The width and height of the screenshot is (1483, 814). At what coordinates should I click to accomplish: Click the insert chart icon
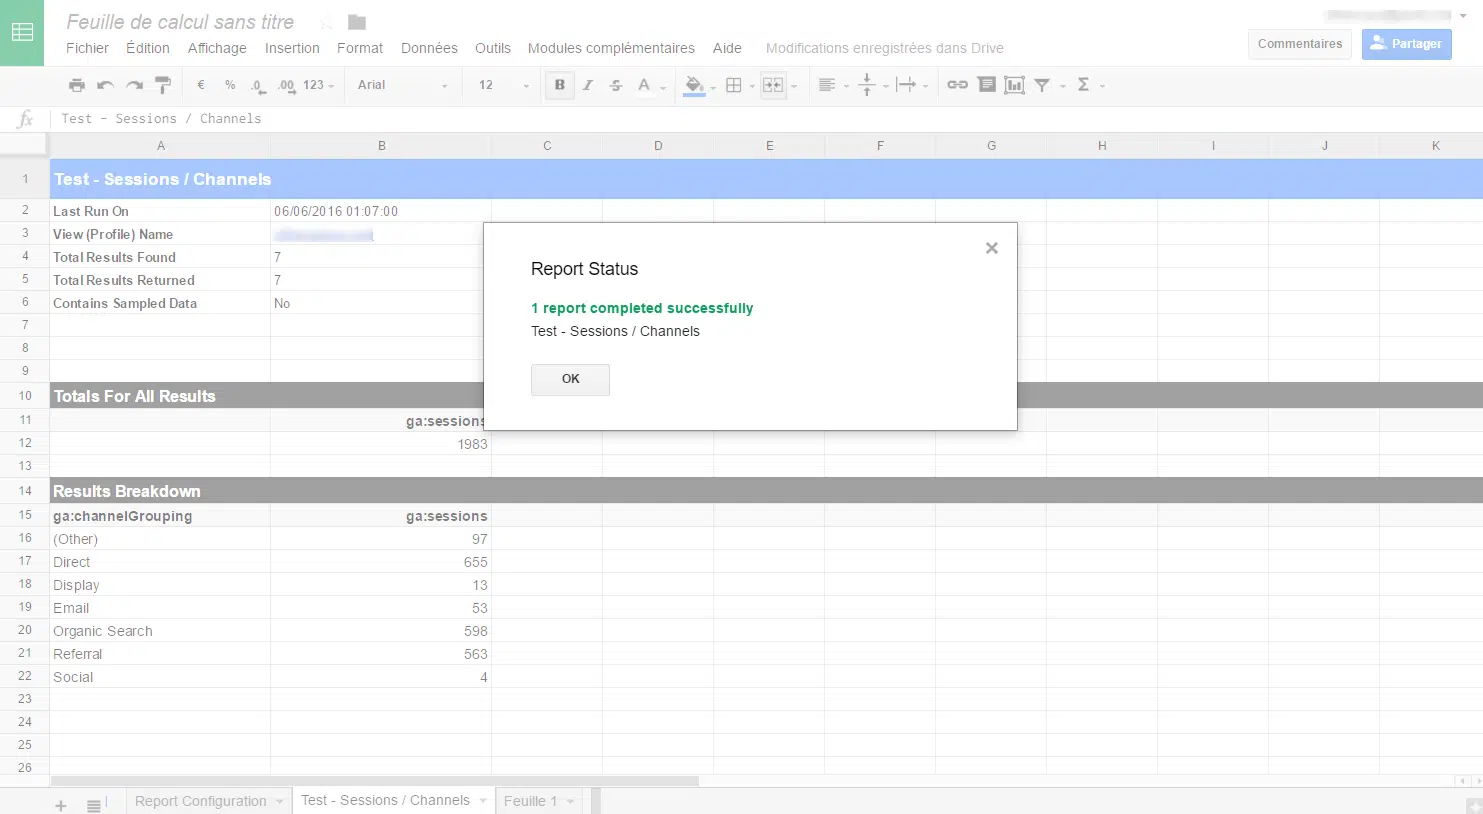coord(1014,85)
